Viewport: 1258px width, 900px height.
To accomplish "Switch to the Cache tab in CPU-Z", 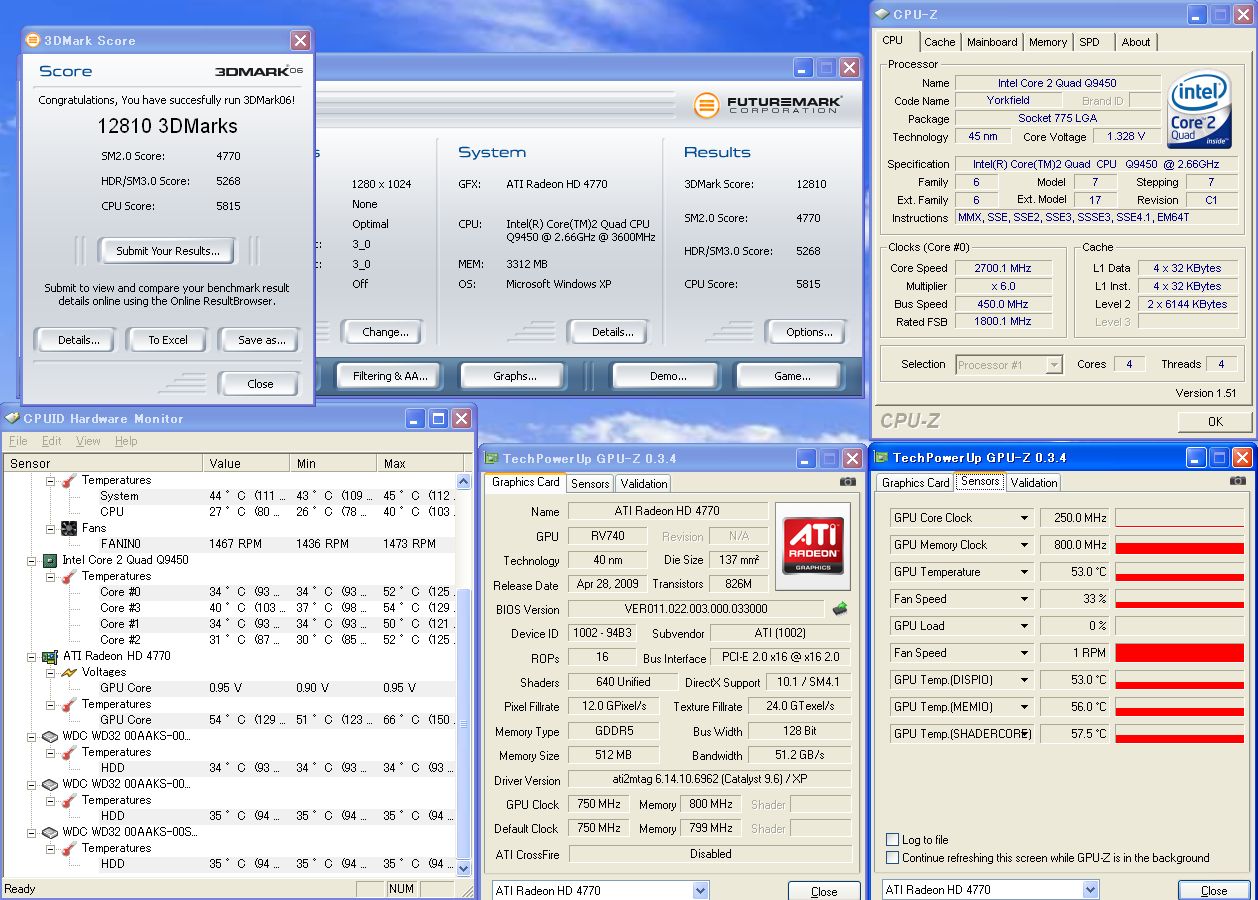I will [939, 42].
